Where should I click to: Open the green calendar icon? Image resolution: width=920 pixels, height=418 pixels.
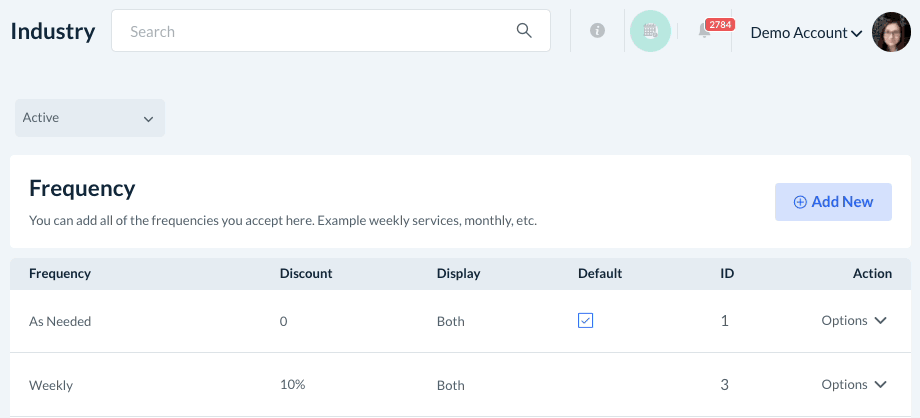[650, 32]
